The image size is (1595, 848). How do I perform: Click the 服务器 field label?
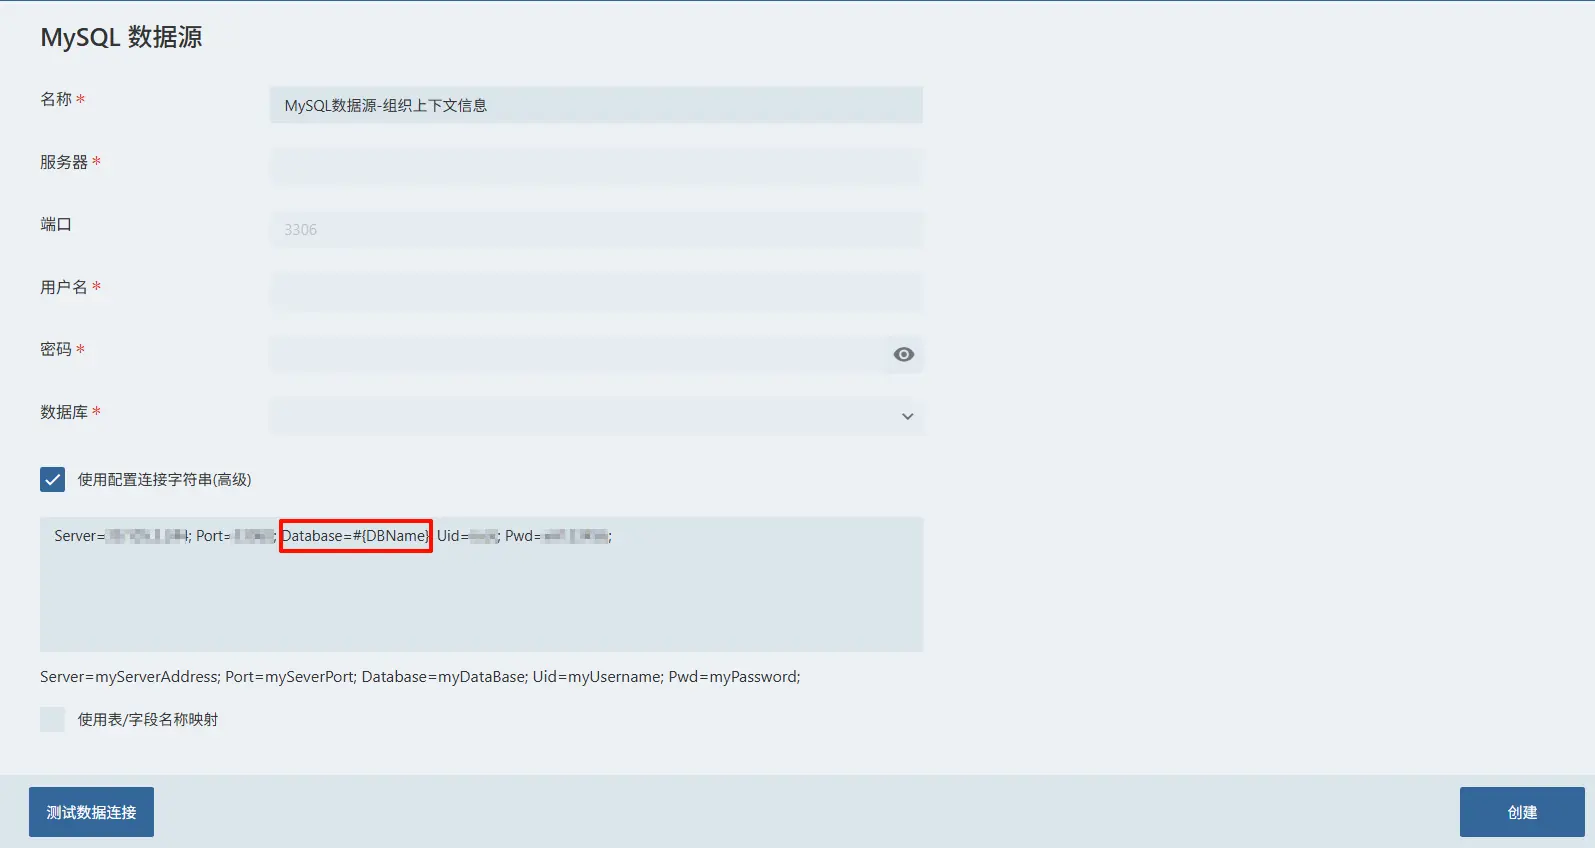tap(64, 162)
